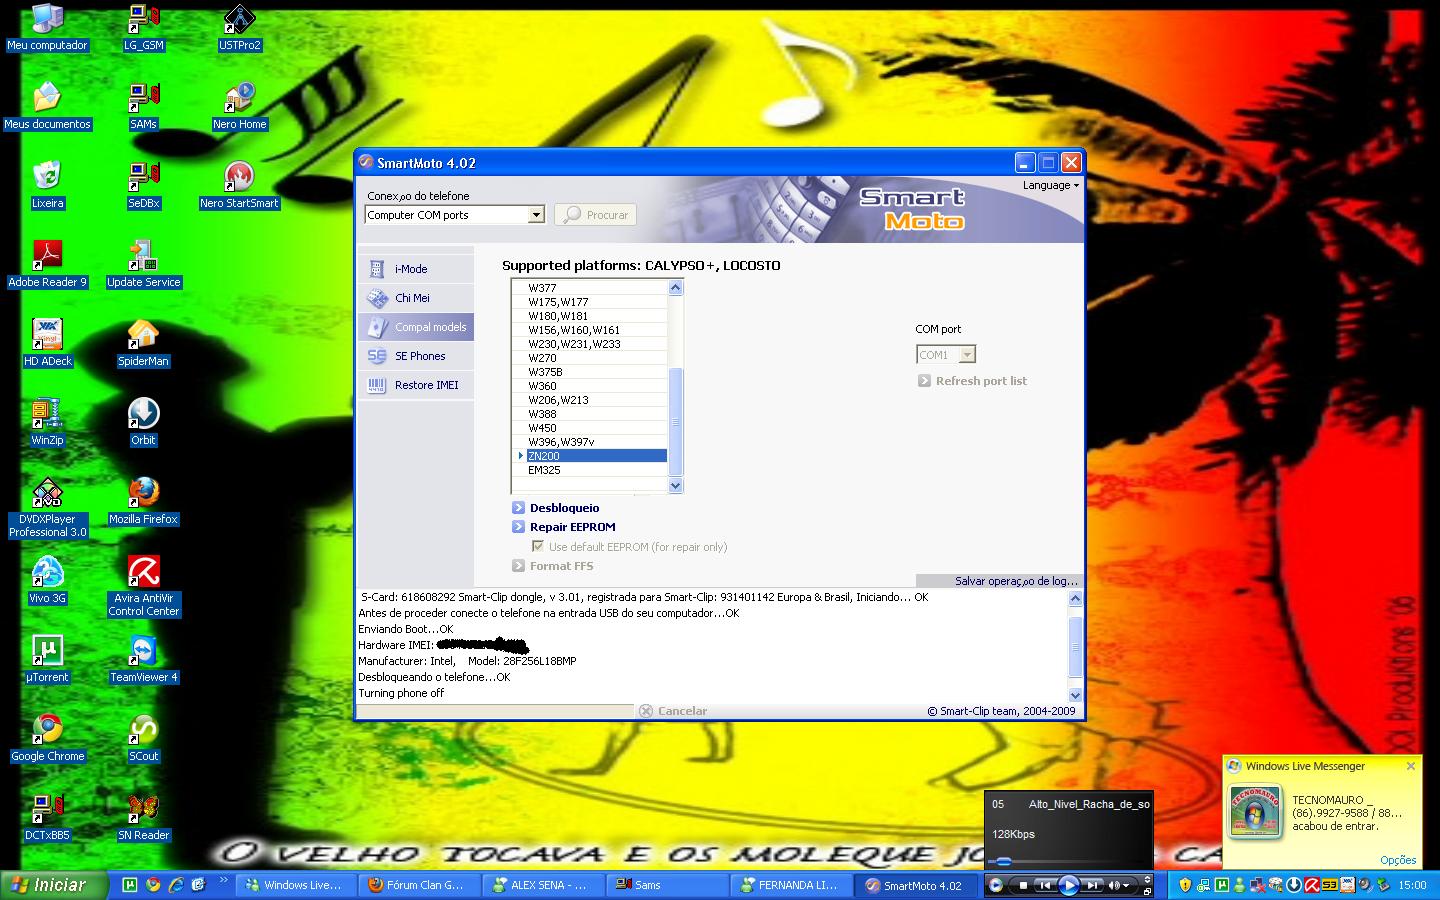Click log panel scroll-down arrow
The width and height of the screenshot is (1440, 900).
1075,695
